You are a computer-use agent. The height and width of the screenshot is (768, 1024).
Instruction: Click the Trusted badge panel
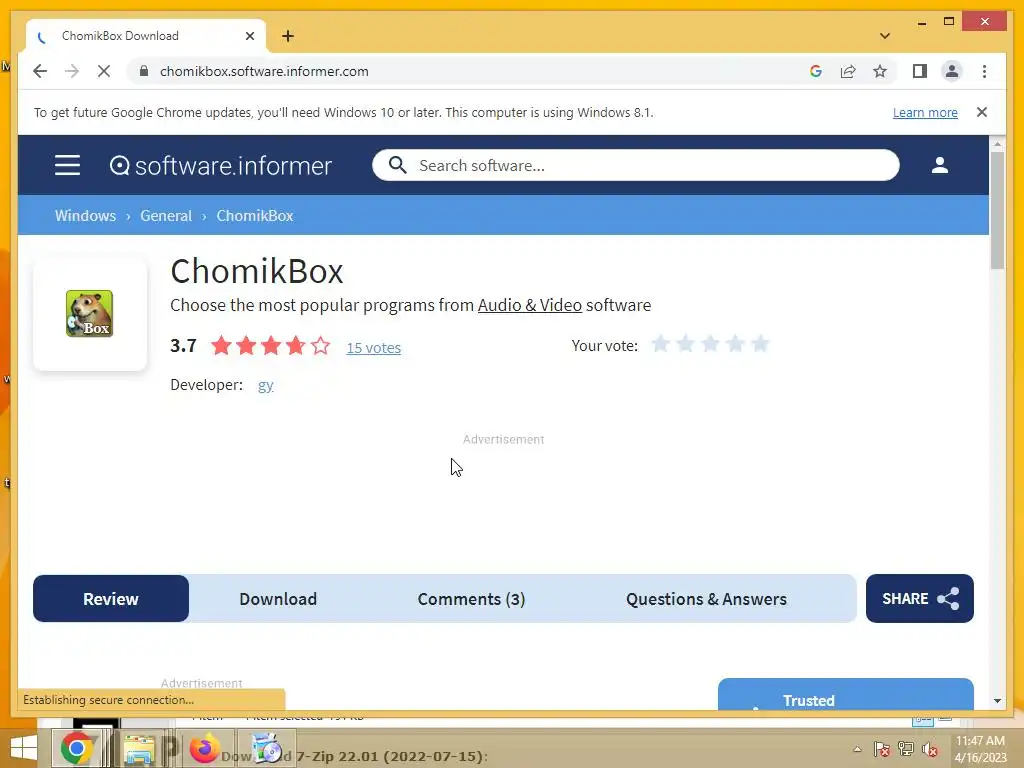pos(846,695)
